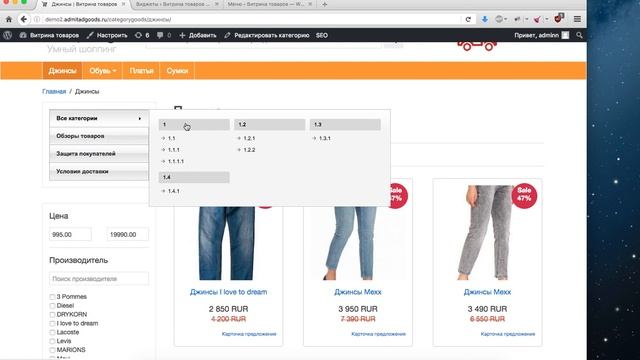Click the maximum price field 19990.00

(x=128, y=235)
